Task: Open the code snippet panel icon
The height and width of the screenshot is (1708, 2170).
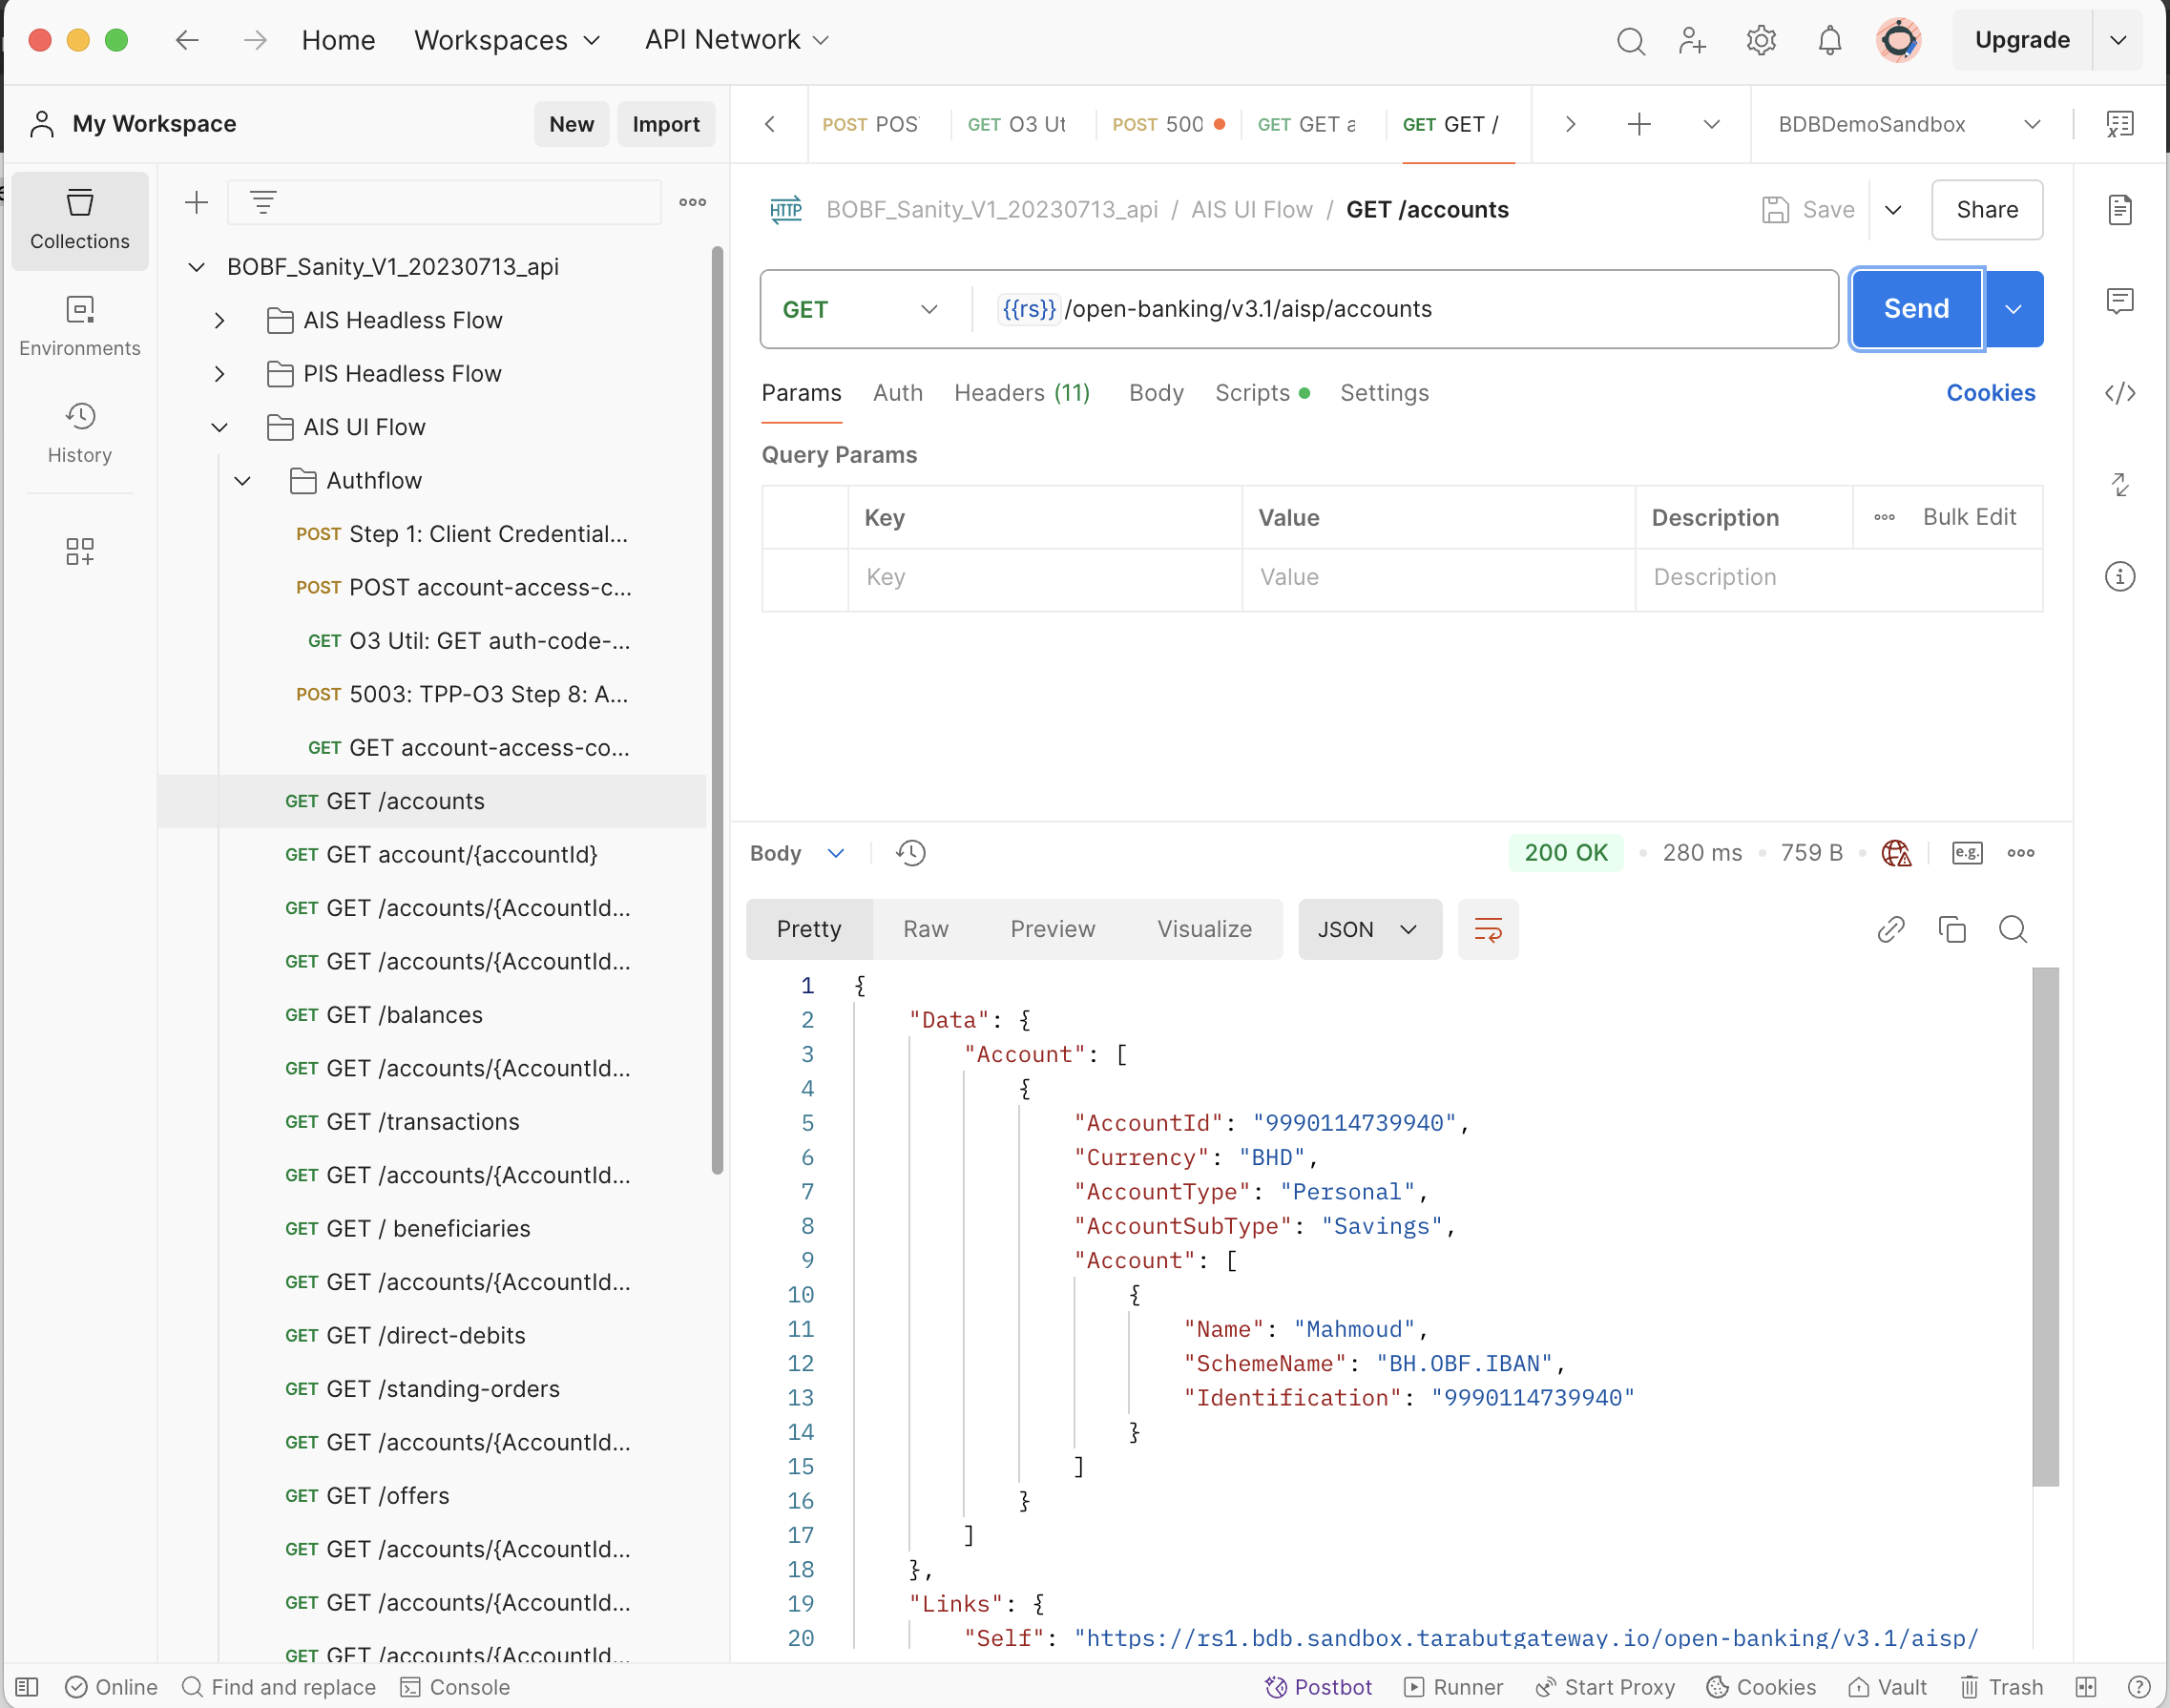Action: [2119, 393]
